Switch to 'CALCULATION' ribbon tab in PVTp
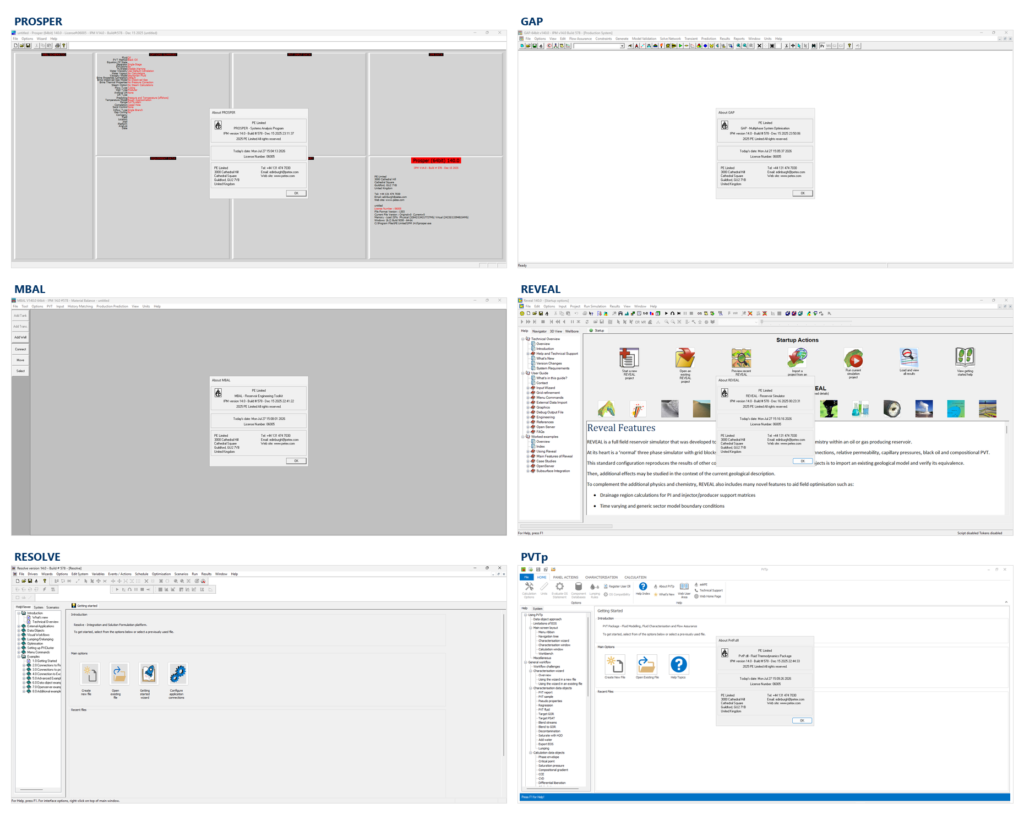The image size is (1024, 814). 635,578
